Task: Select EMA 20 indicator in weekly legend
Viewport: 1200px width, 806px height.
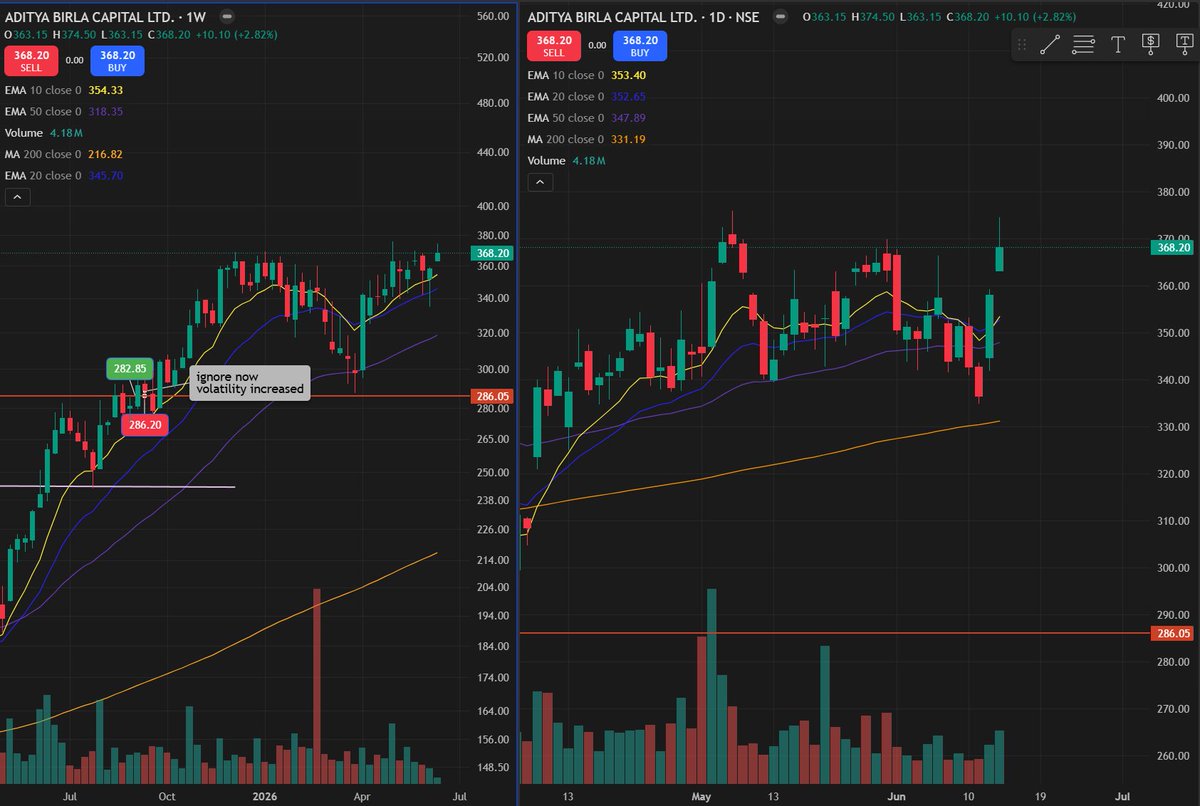Action: (x=63, y=176)
